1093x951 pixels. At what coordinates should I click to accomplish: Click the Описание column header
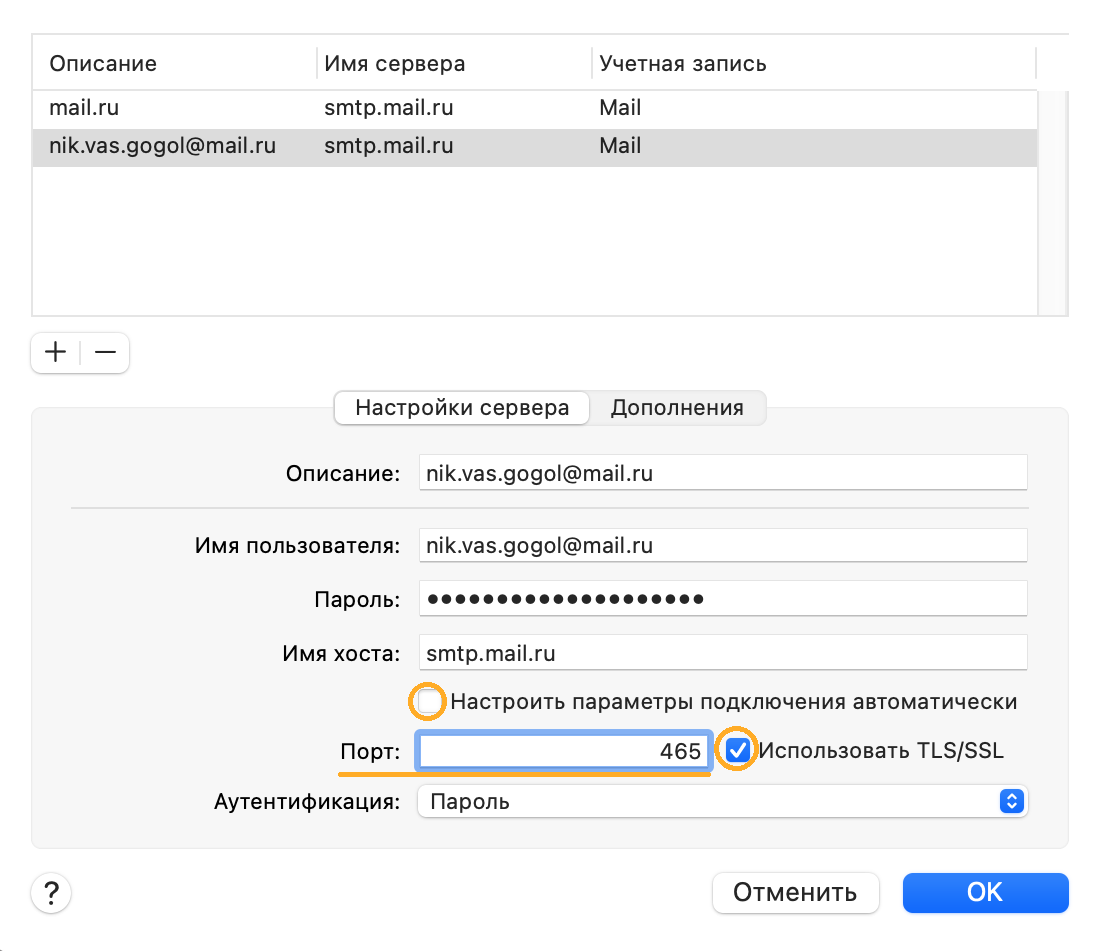tap(174, 63)
